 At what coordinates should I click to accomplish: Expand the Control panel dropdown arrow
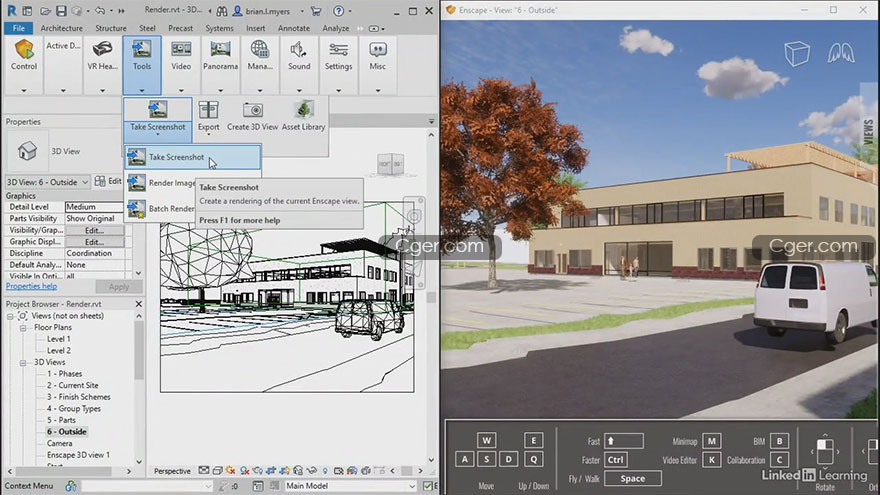click(24, 90)
